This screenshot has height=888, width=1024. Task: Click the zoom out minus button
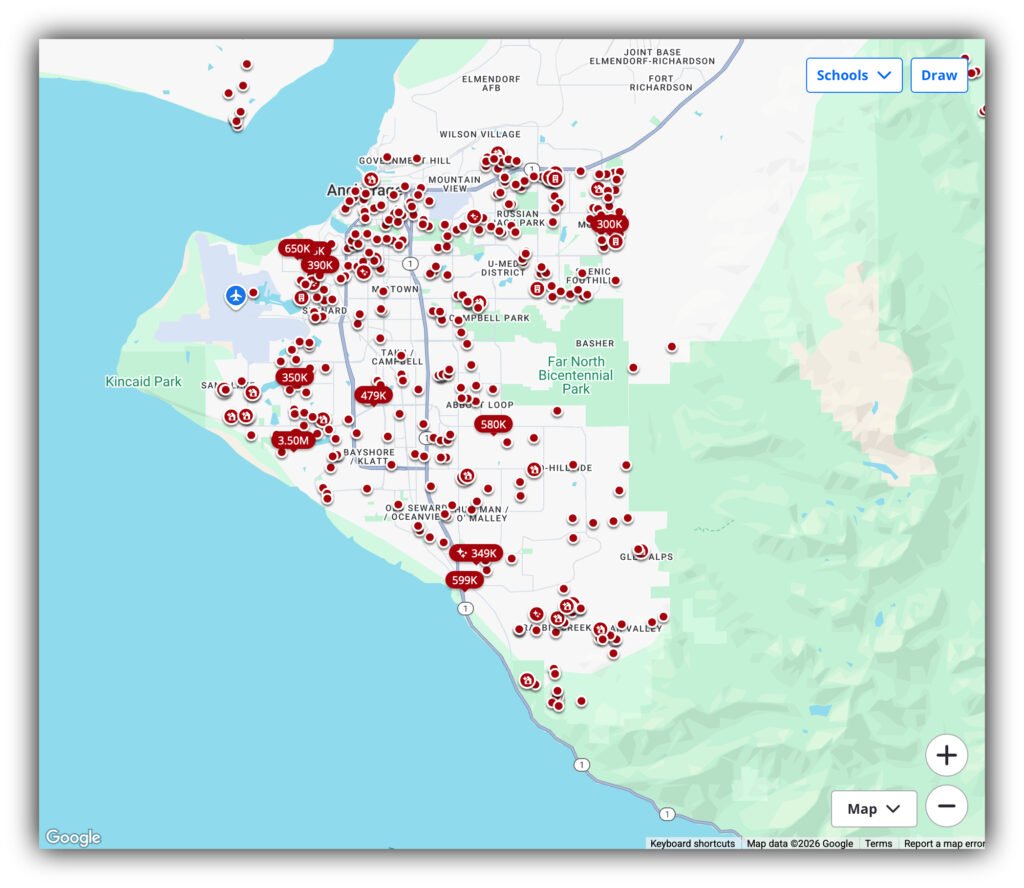946,806
